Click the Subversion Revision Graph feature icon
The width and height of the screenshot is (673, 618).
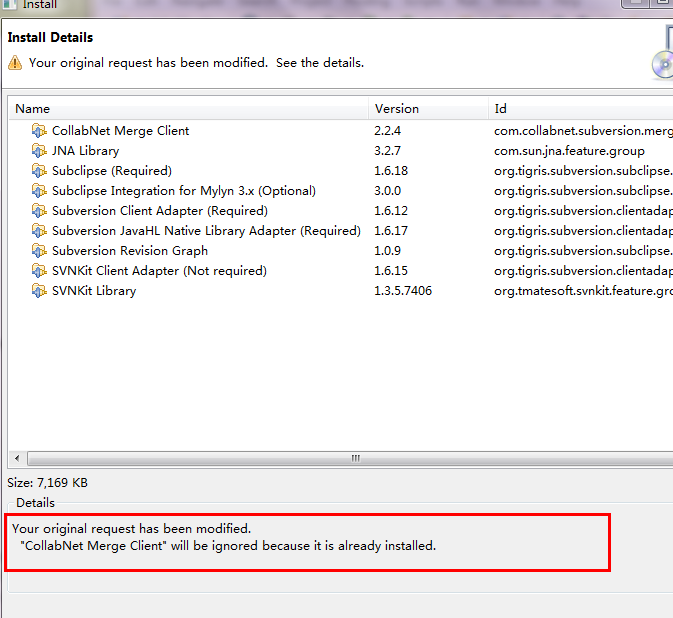point(39,251)
